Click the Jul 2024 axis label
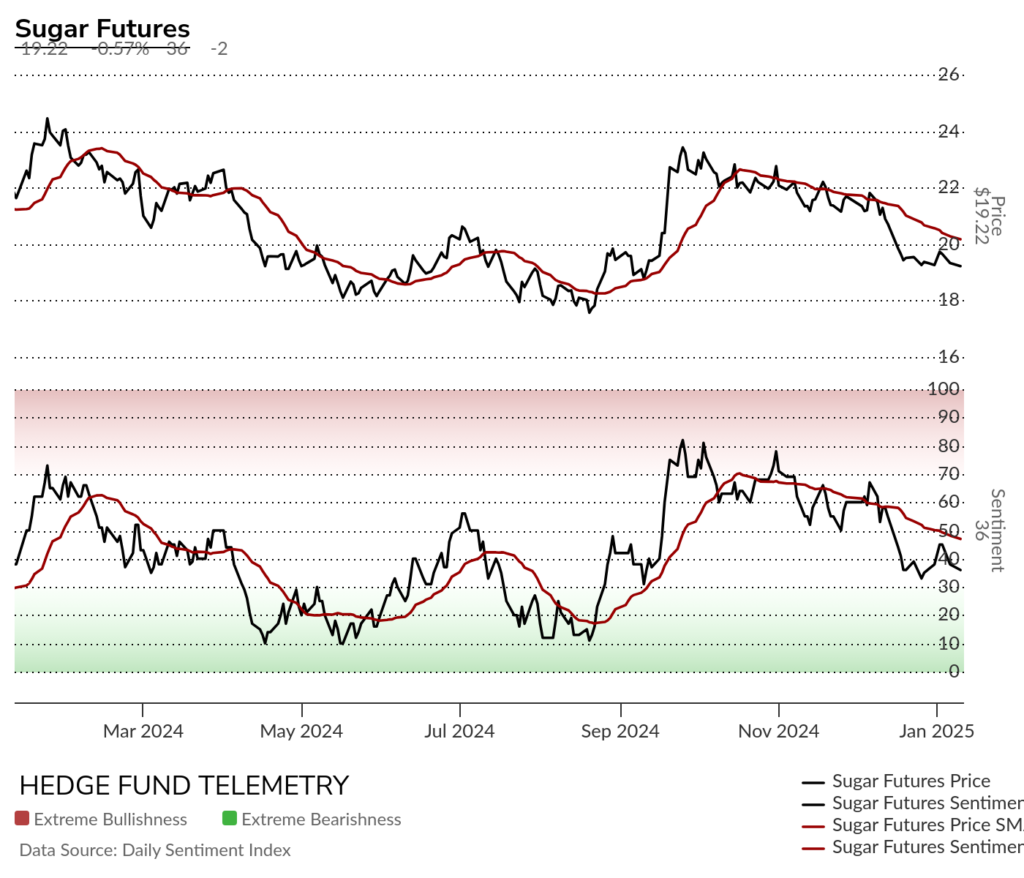Viewport: 1024px width, 878px height. pos(459,731)
